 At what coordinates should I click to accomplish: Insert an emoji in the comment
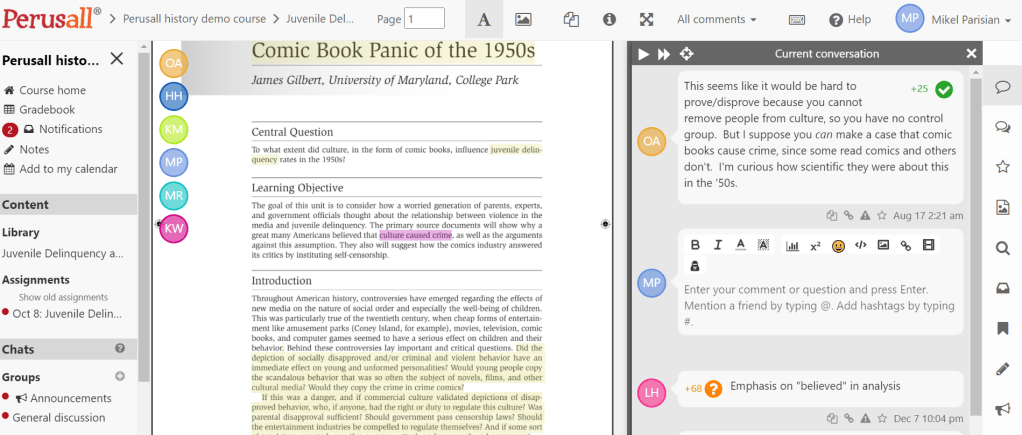click(838, 245)
